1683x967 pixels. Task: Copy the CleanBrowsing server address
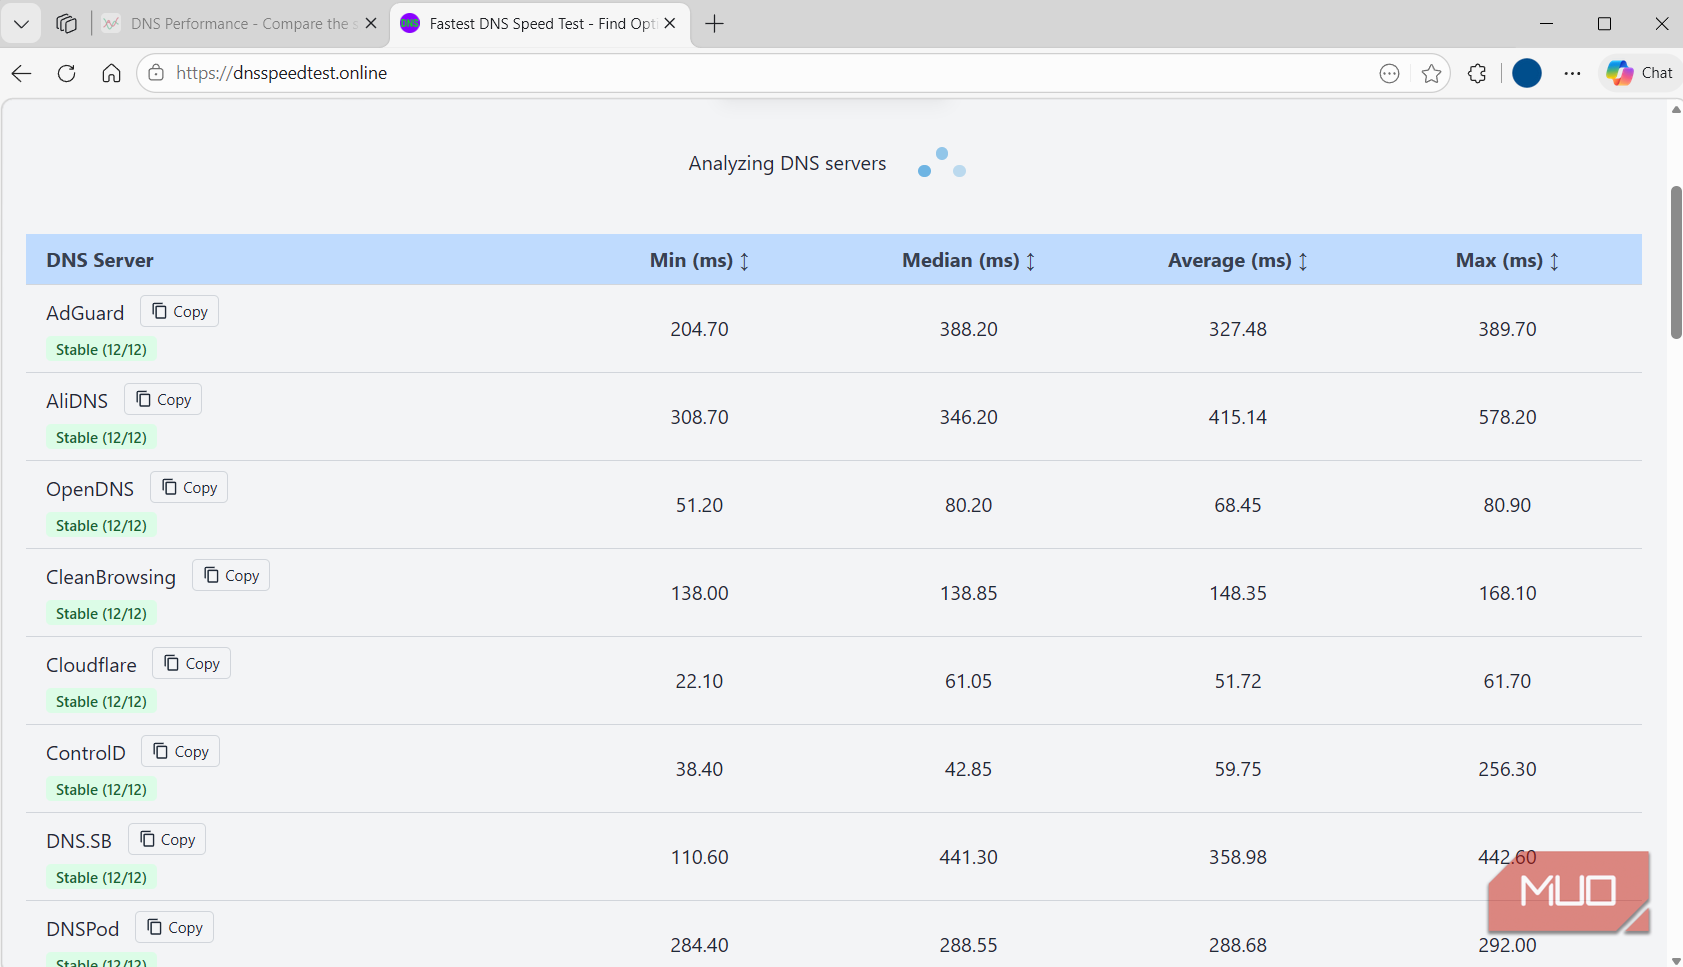[231, 575]
